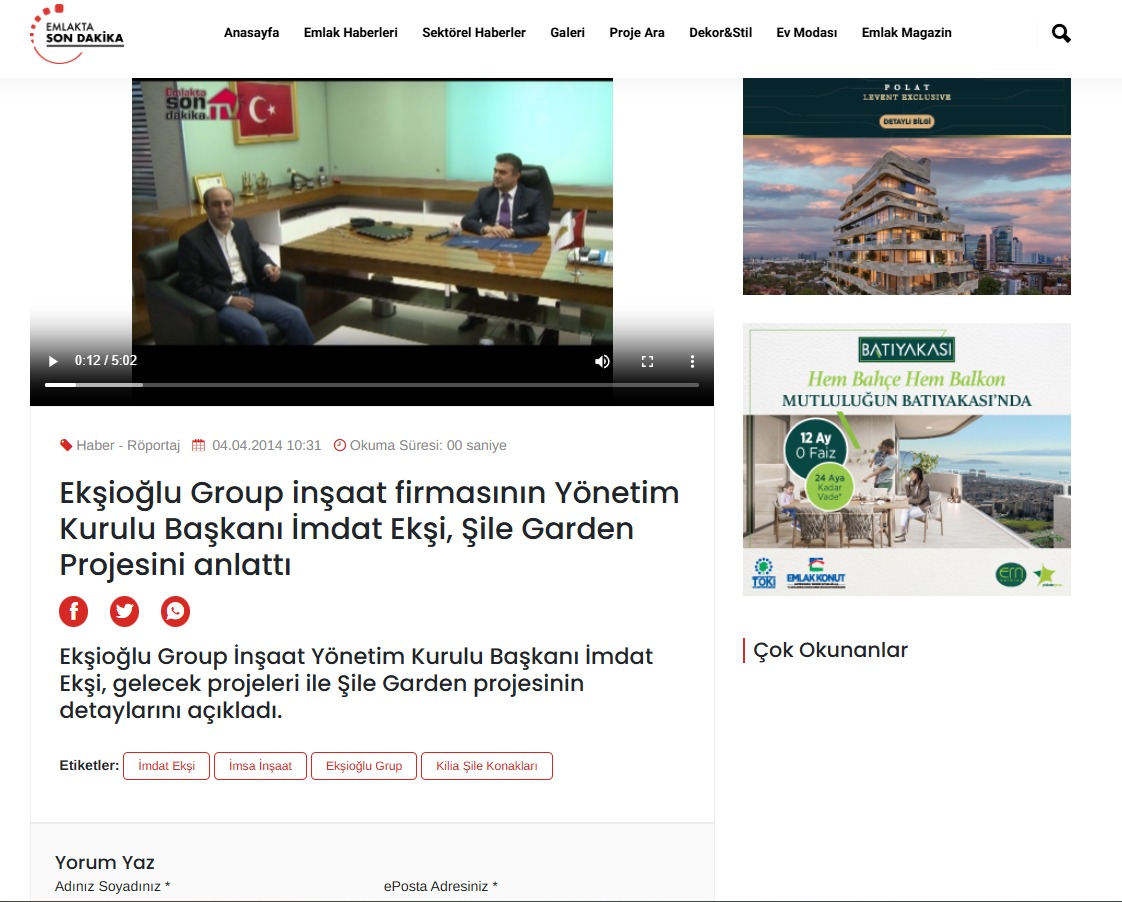Click the calendar icon beside the date
Viewport: 1122px width, 902px height.
pos(198,445)
